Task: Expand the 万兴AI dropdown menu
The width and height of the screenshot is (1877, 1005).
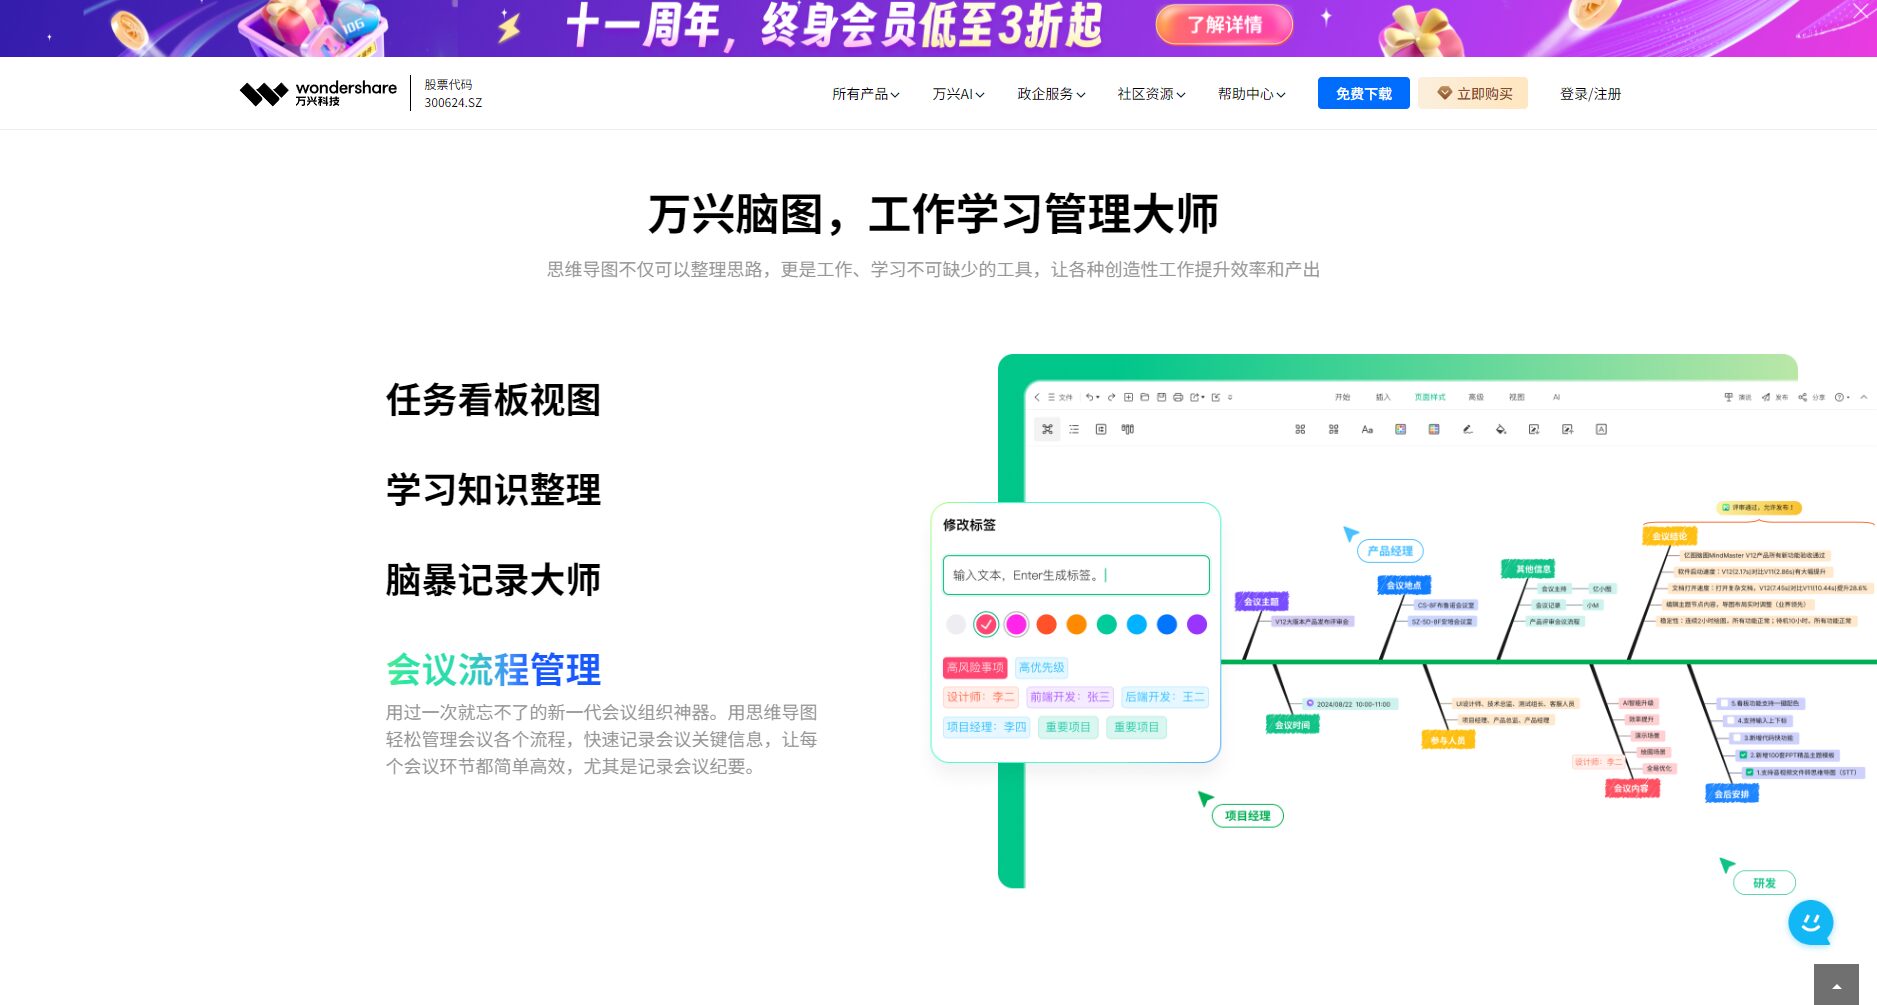Action: tap(958, 94)
